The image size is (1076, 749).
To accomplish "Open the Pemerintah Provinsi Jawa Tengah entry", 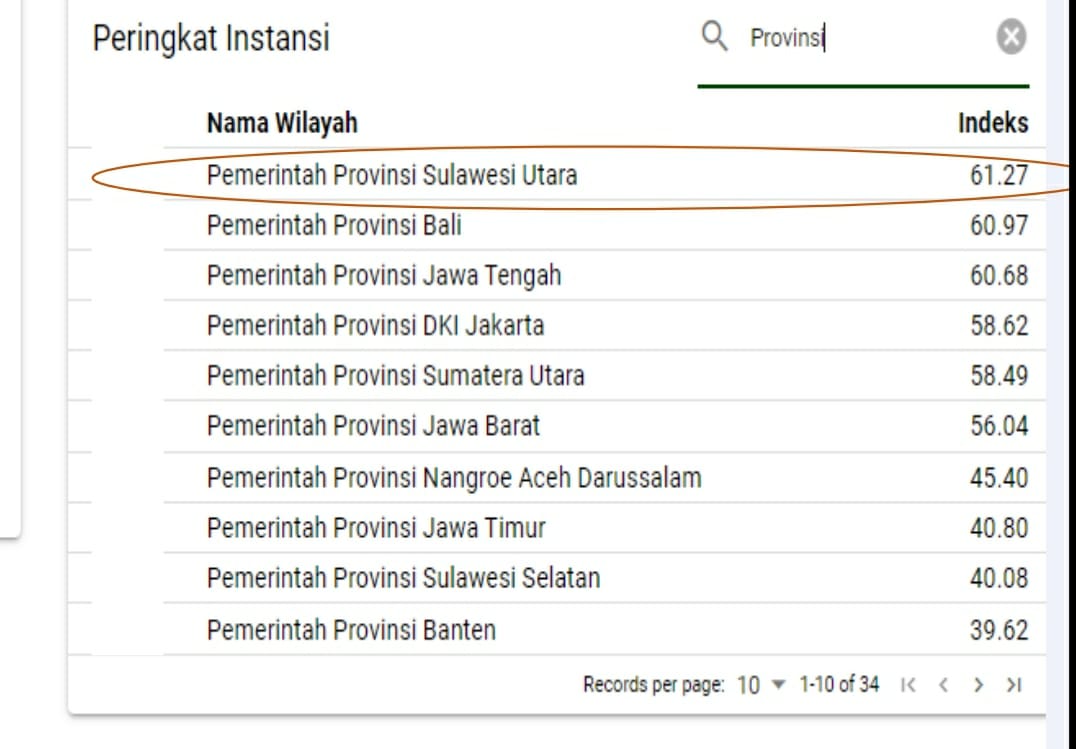I will click(383, 274).
